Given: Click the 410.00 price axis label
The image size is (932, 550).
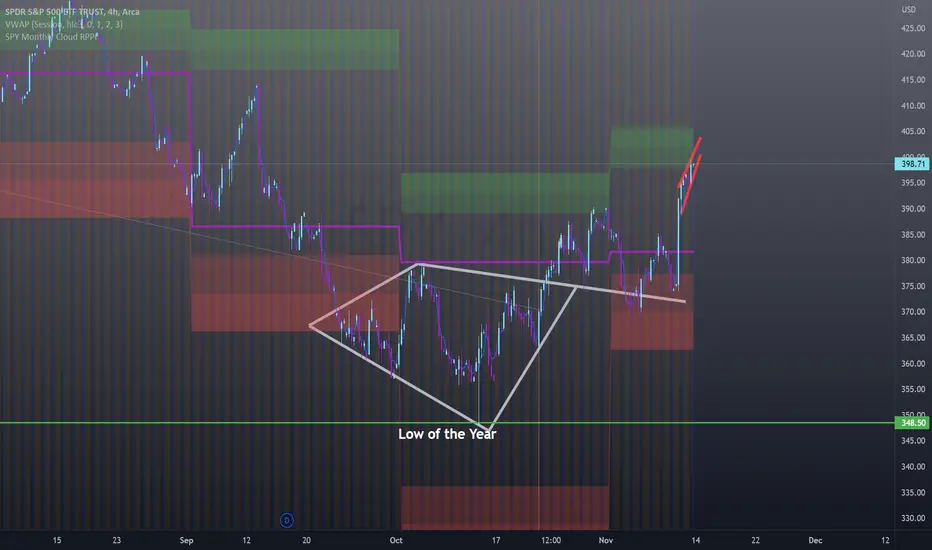Looking at the screenshot, I should tap(913, 106).
